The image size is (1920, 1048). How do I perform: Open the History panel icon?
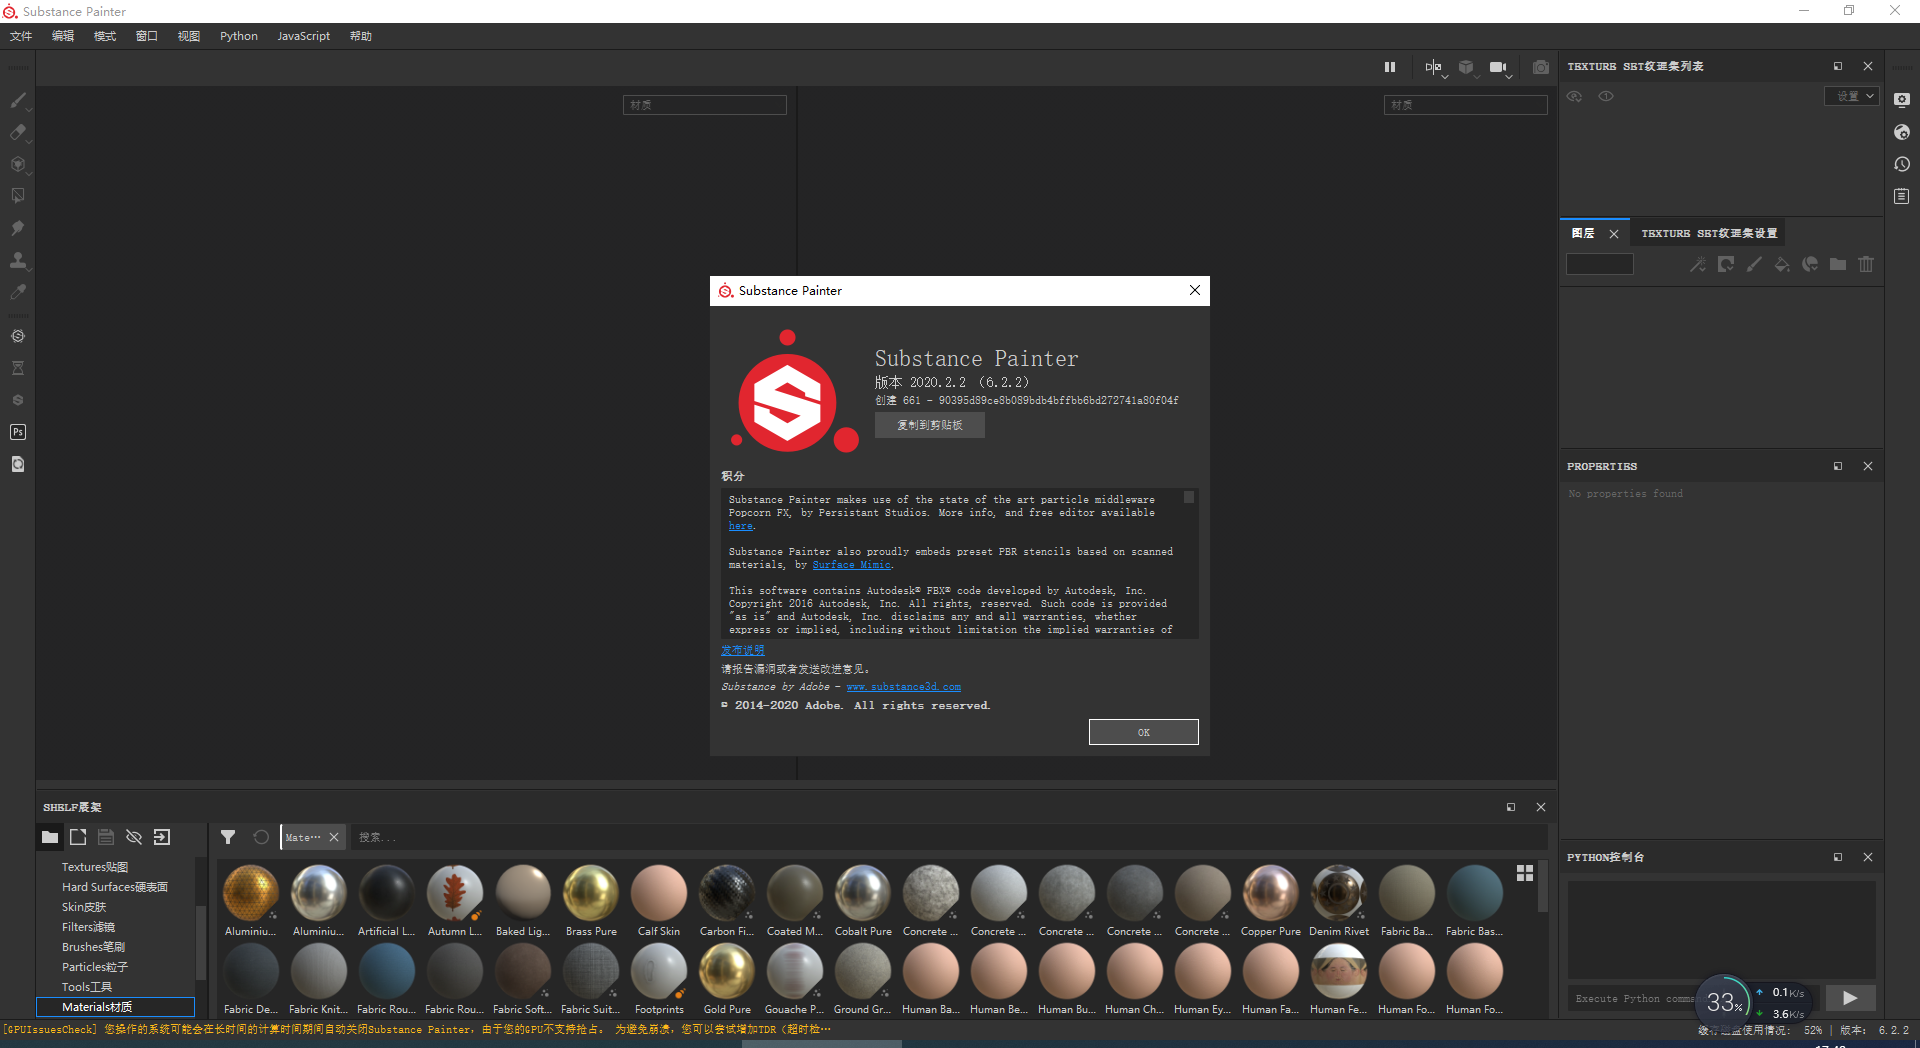pos(1902,164)
